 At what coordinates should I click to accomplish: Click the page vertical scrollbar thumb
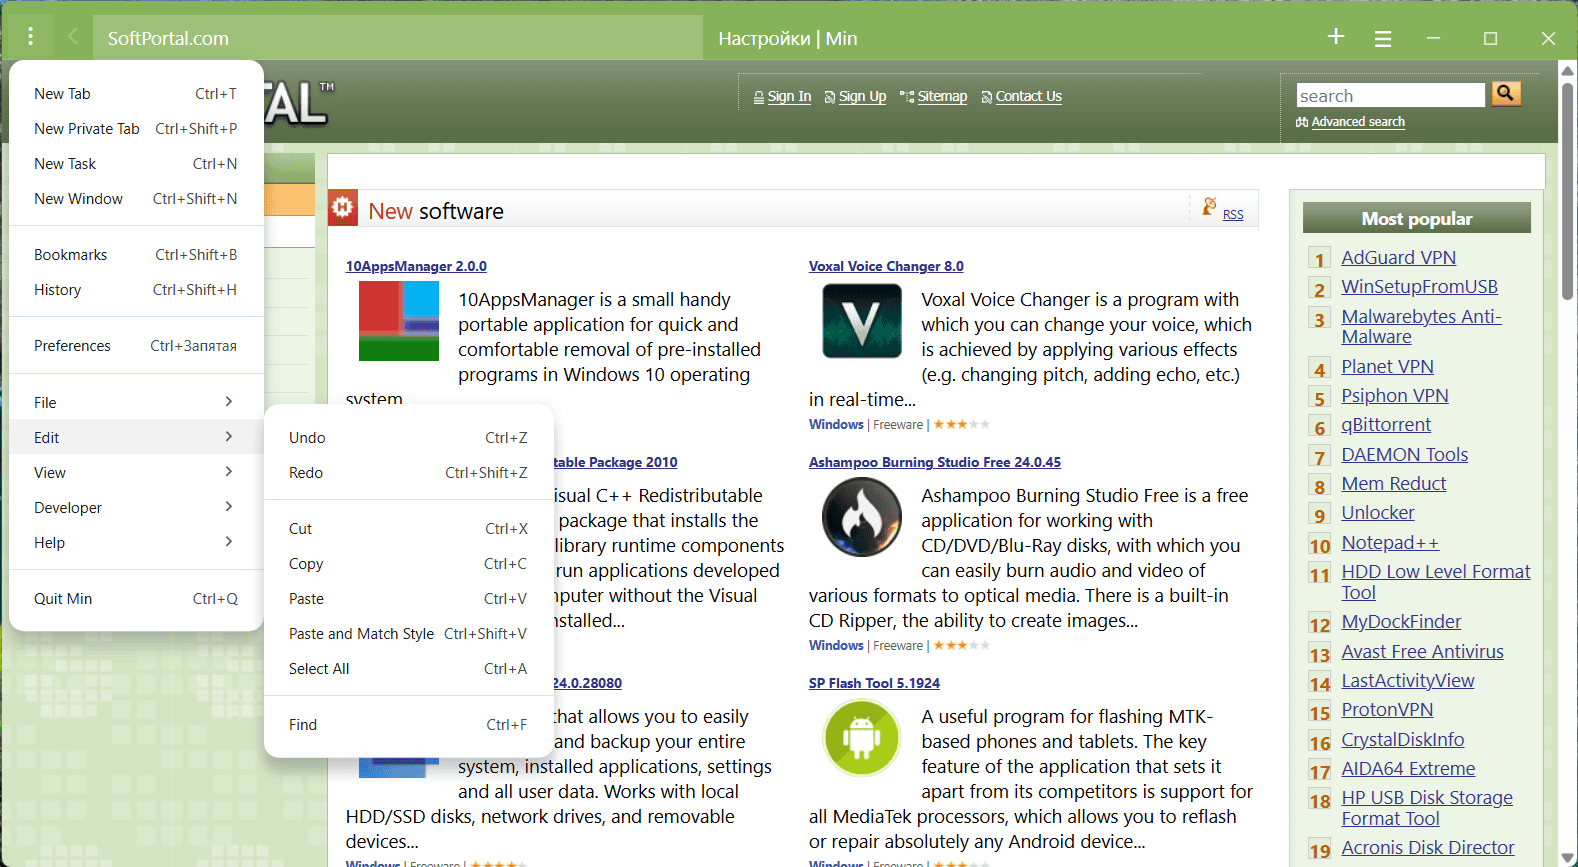pyautogui.click(x=1567, y=190)
